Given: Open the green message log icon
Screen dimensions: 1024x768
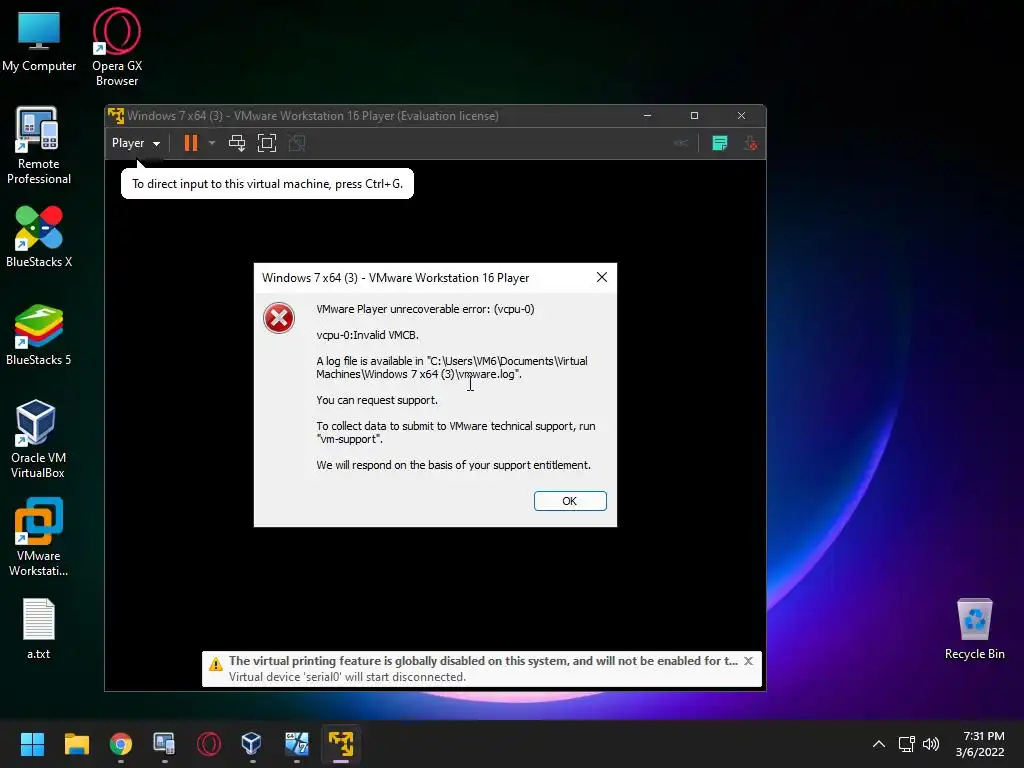Looking at the screenshot, I should (x=720, y=143).
